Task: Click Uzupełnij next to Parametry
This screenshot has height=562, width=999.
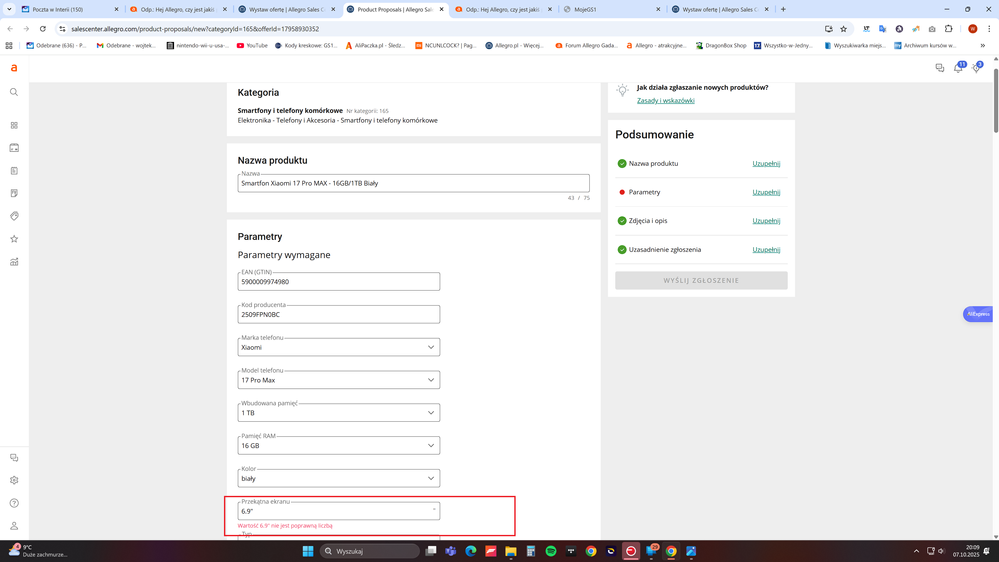Action: (766, 192)
